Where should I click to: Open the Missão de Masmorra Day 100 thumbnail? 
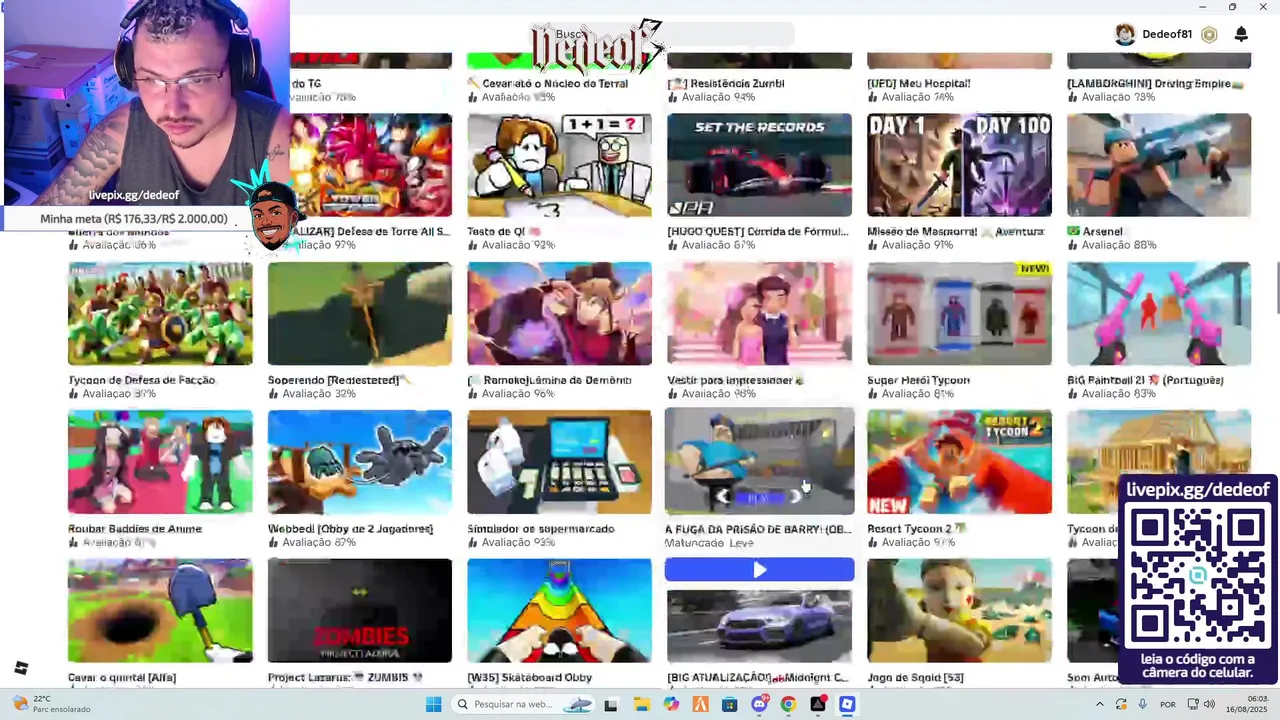pyautogui.click(x=959, y=165)
